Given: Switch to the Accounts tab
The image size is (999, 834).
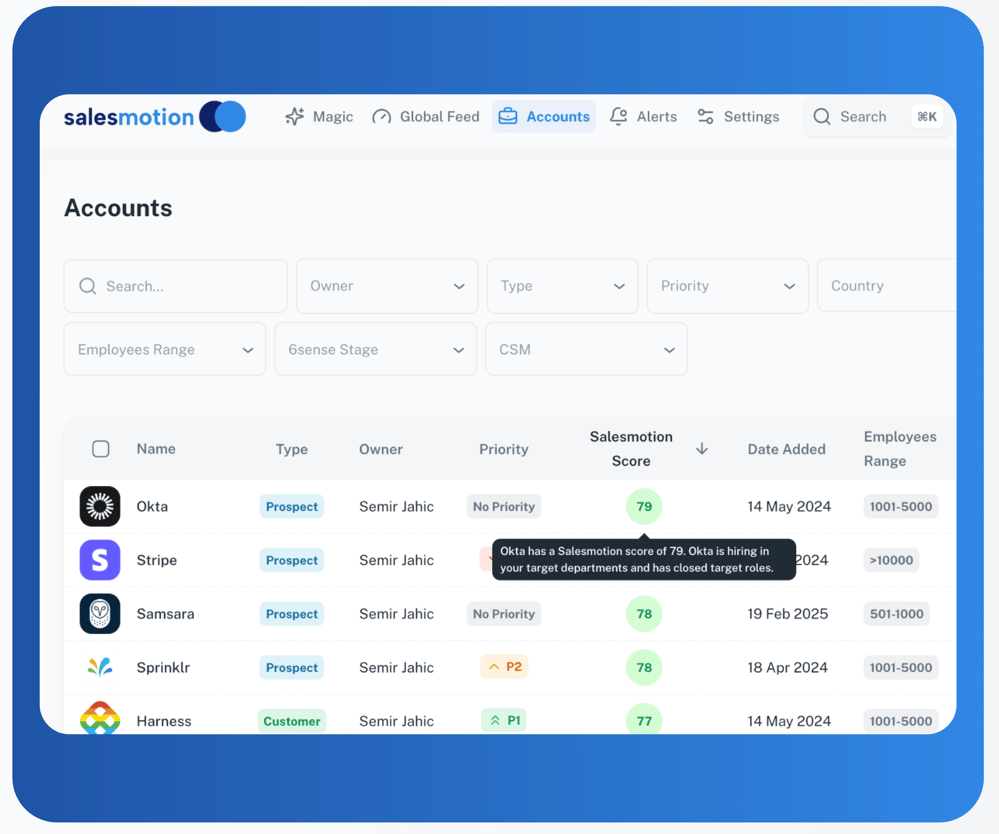Looking at the screenshot, I should [544, 117].
